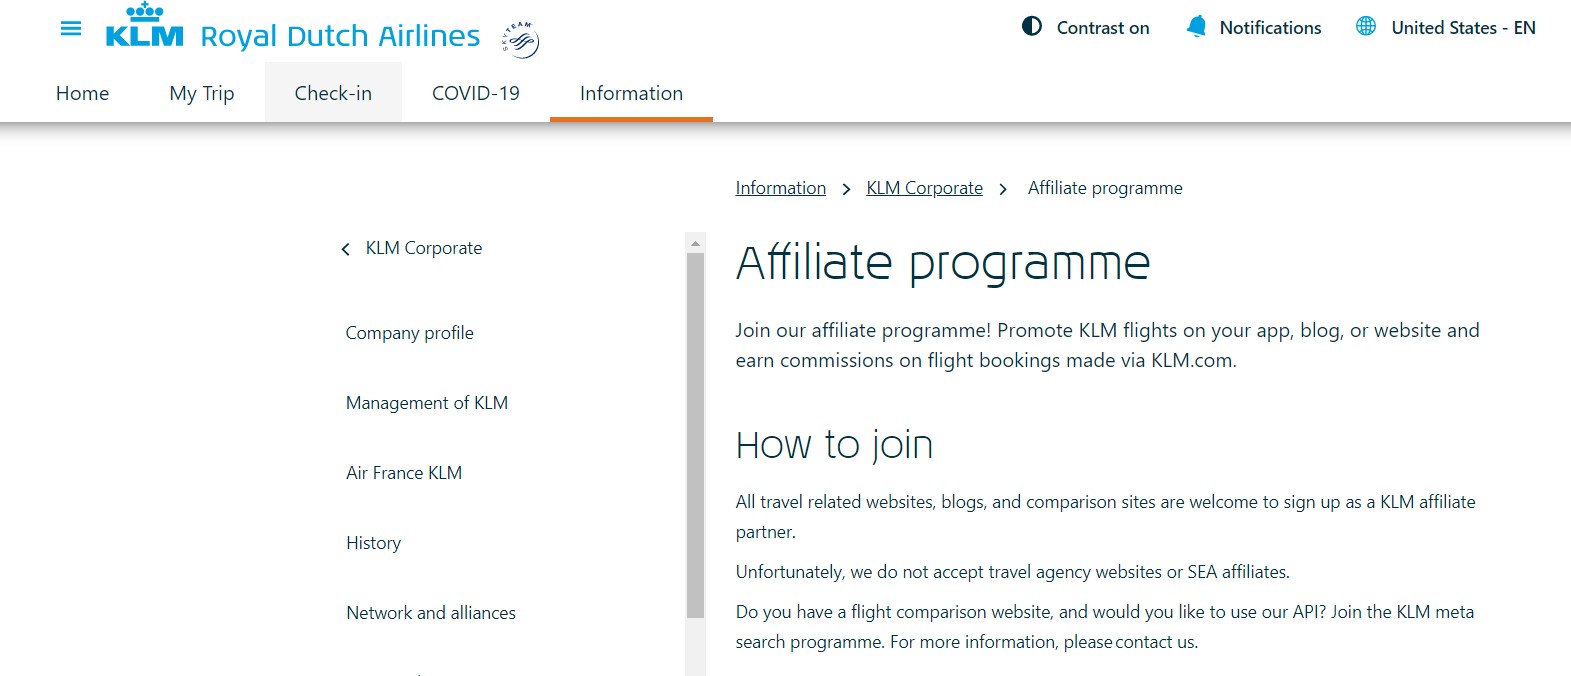
Task: Open the United States - EN country selector
Action: pyautogui.click(x=1446, y=27)
